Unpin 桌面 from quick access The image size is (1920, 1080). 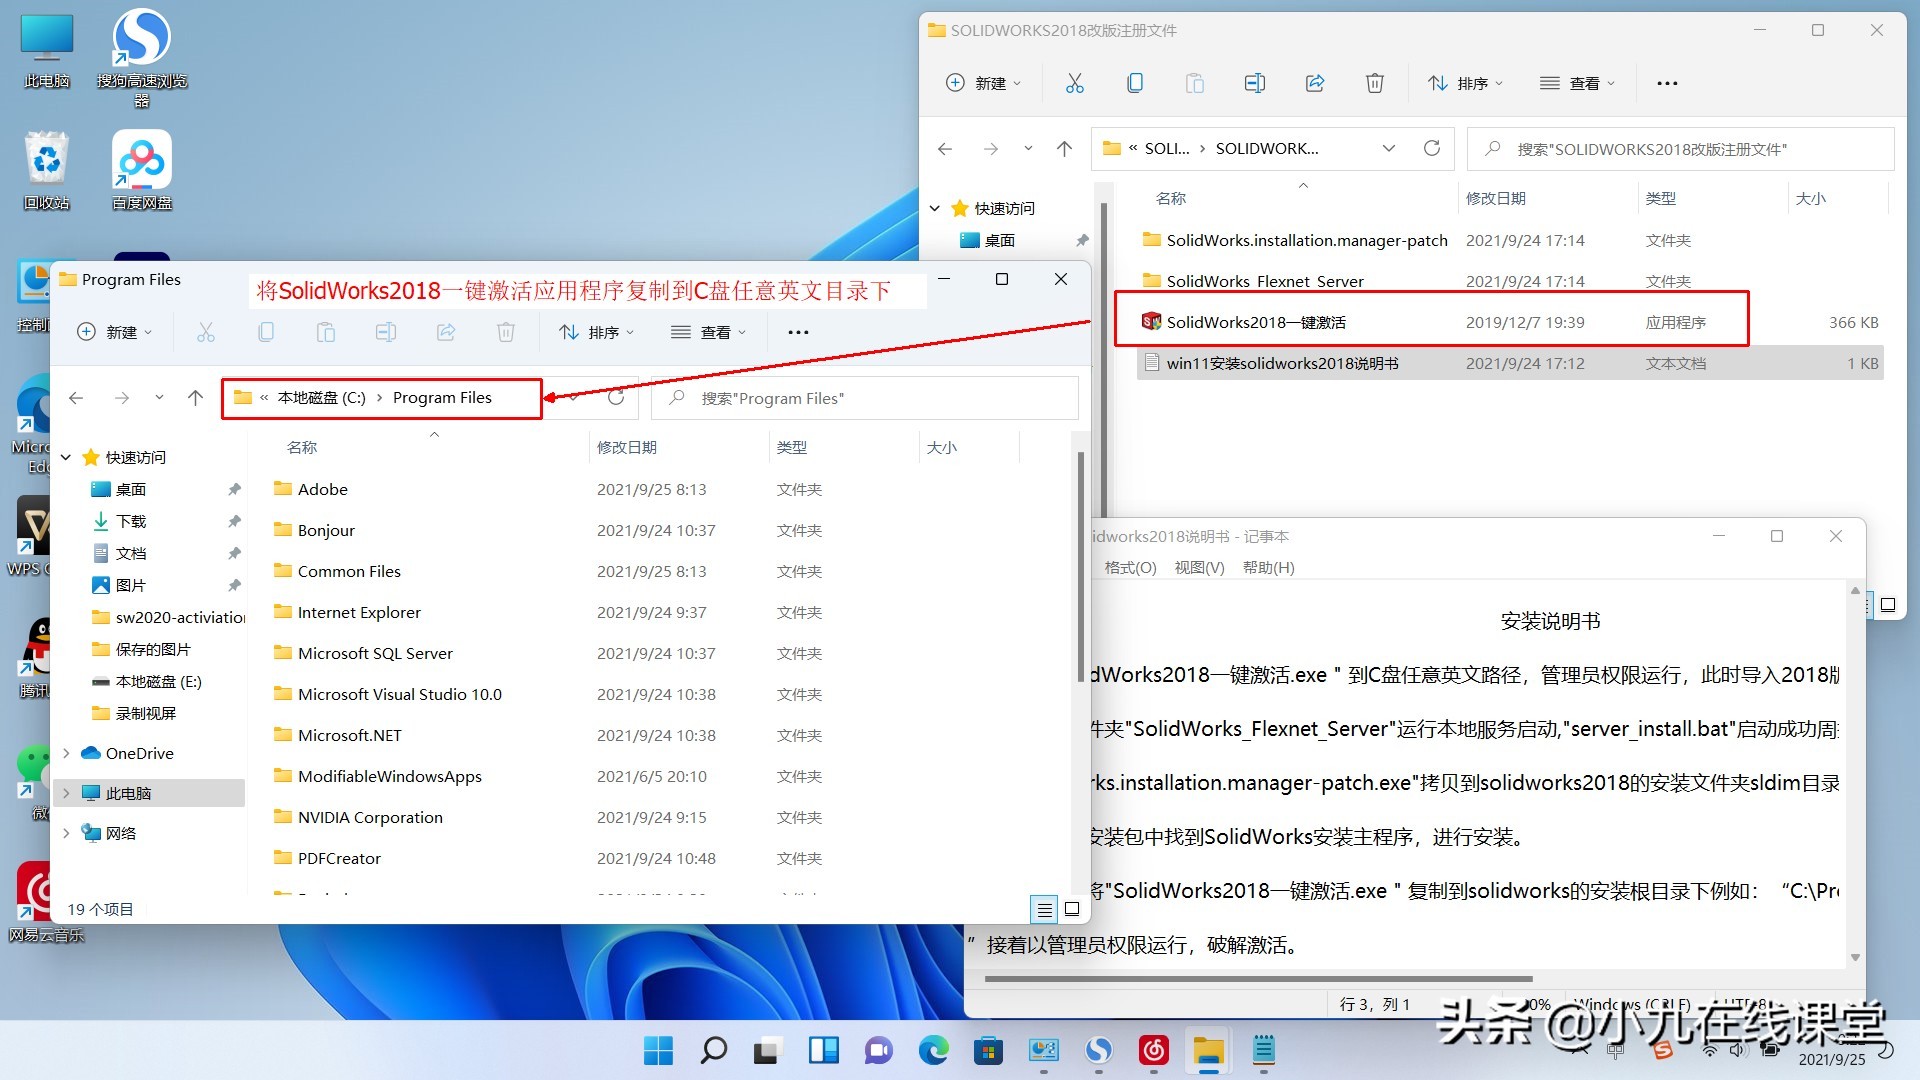tap(1082, 240)
